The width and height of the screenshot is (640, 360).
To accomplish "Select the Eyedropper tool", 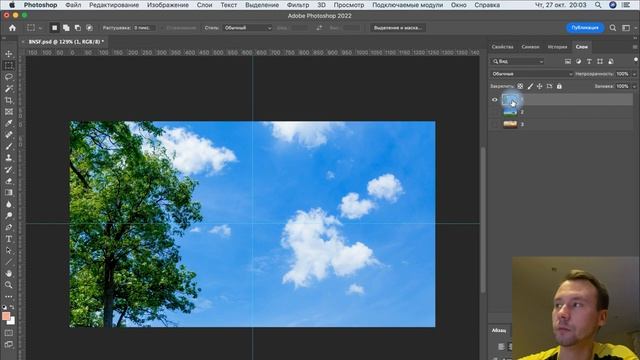I will [9, 123].
